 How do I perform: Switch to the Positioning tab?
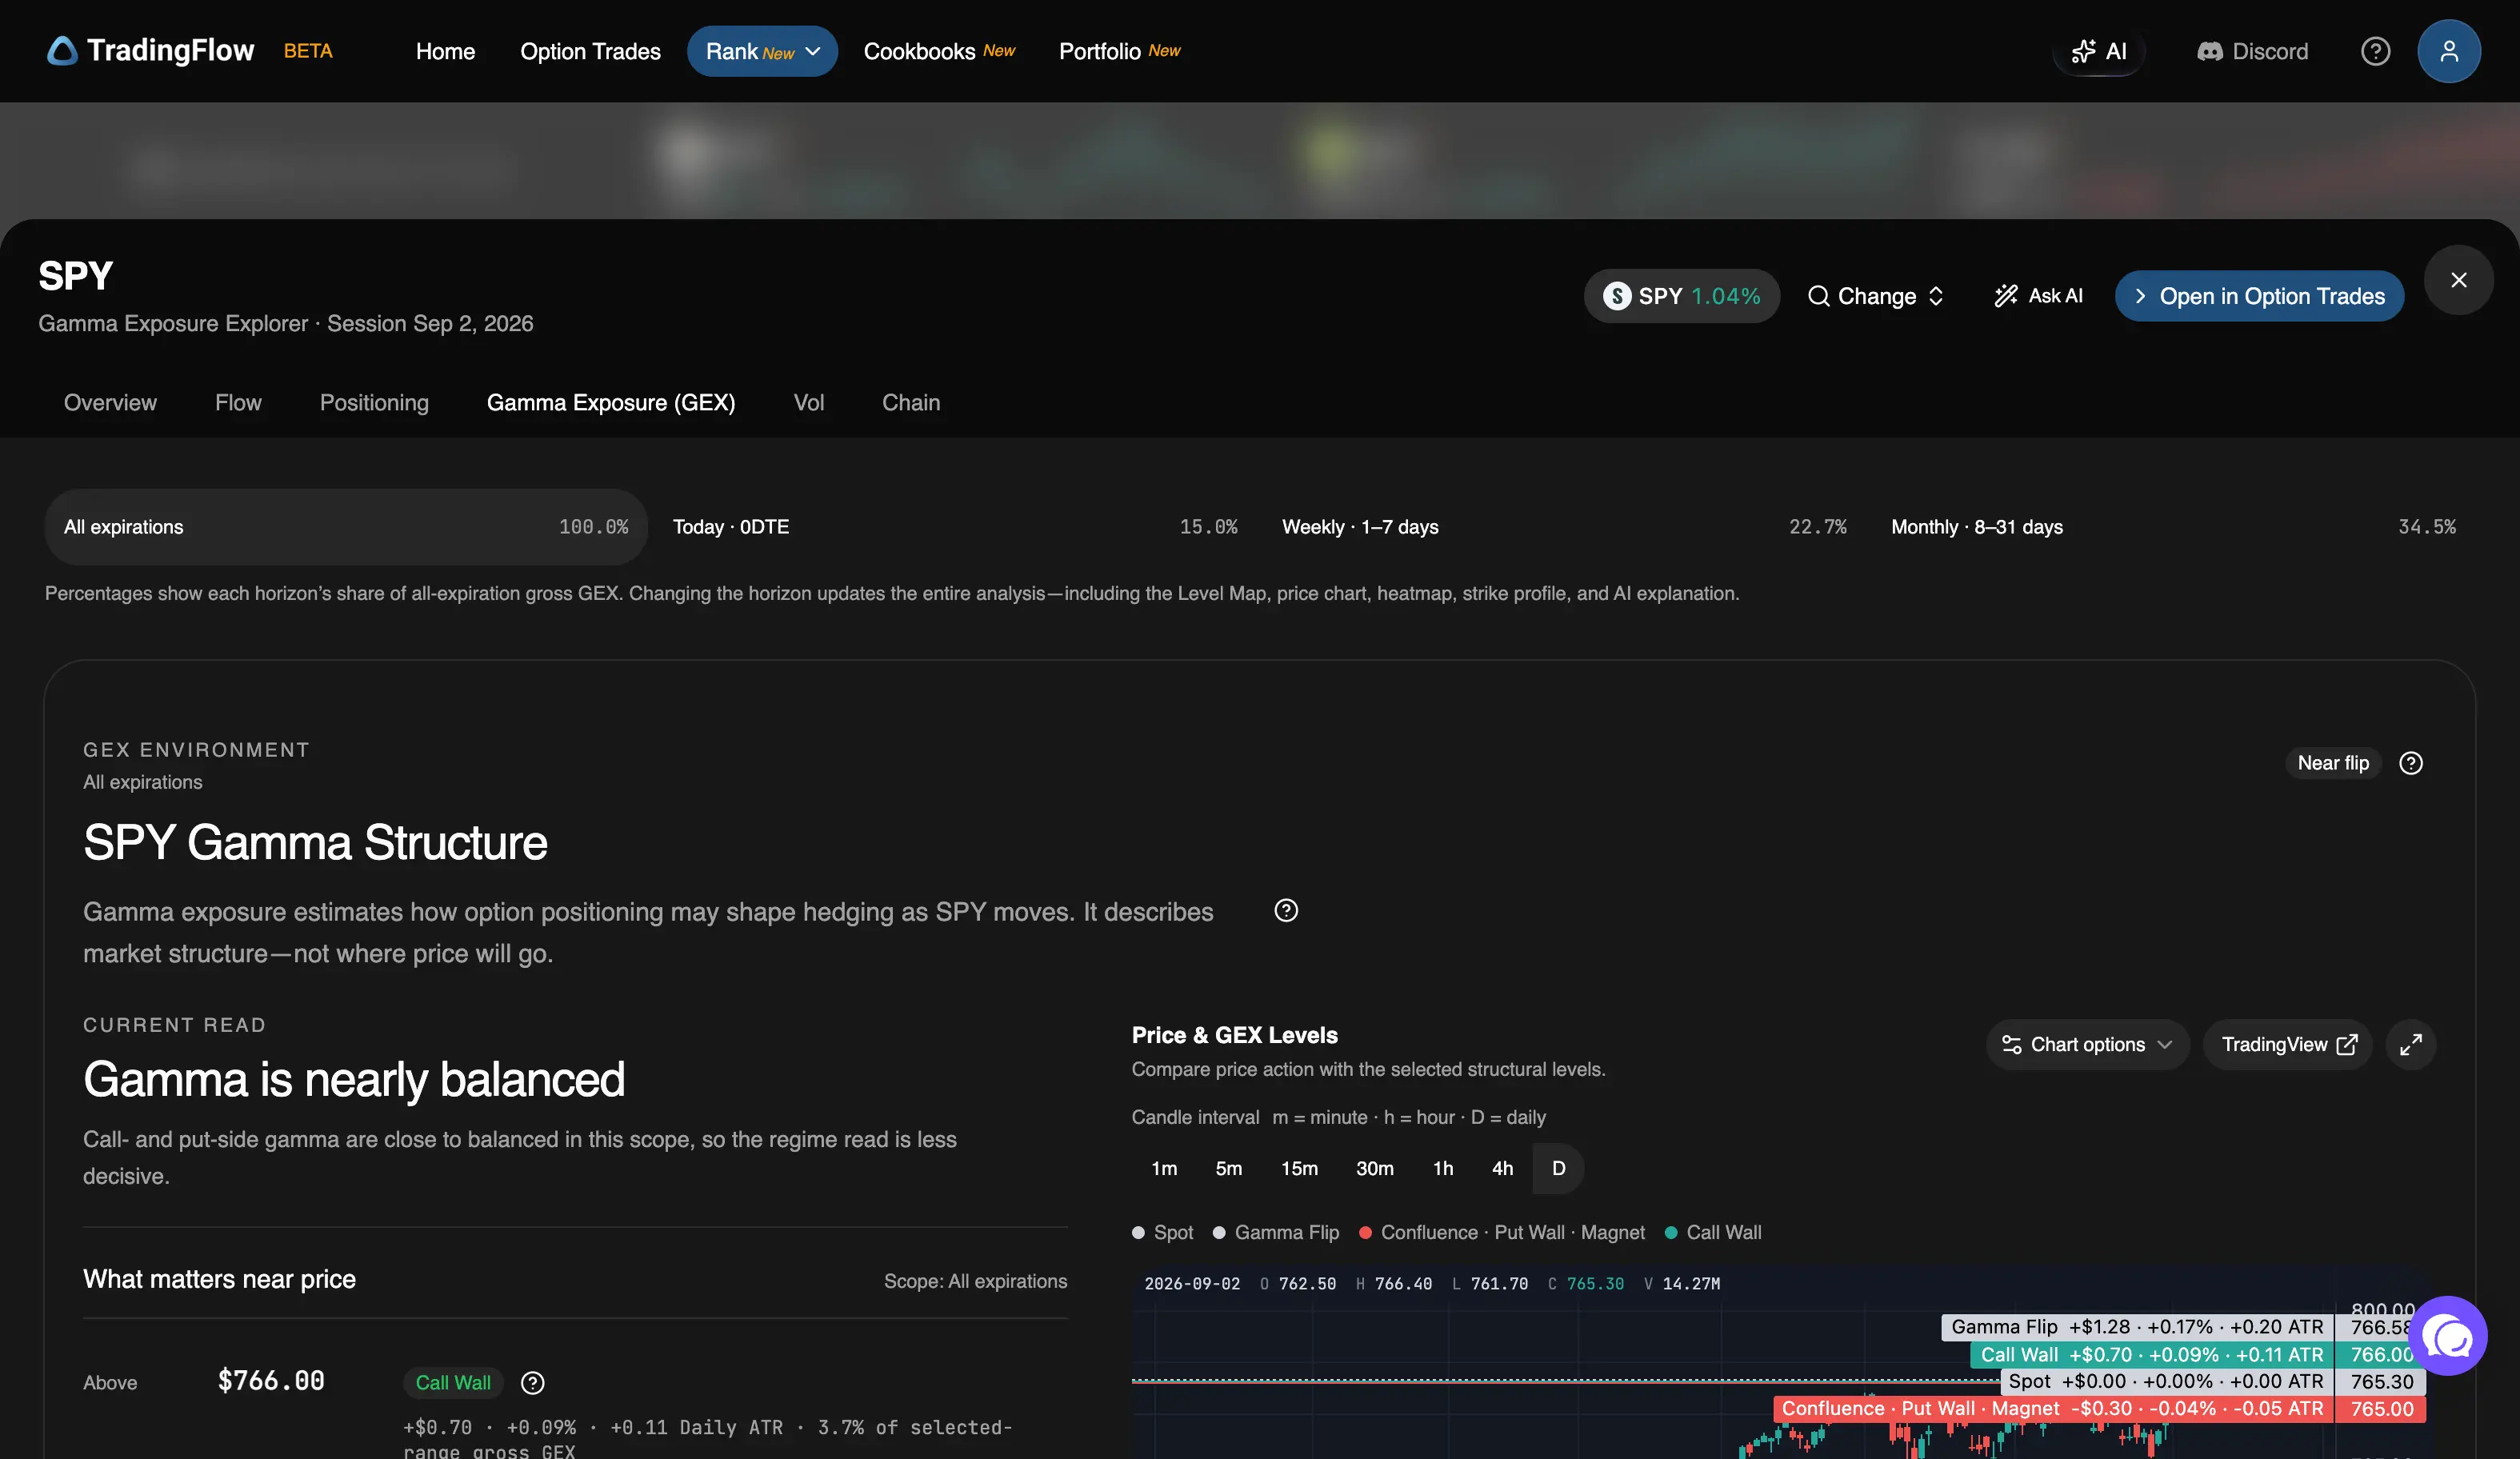[374, 402]
